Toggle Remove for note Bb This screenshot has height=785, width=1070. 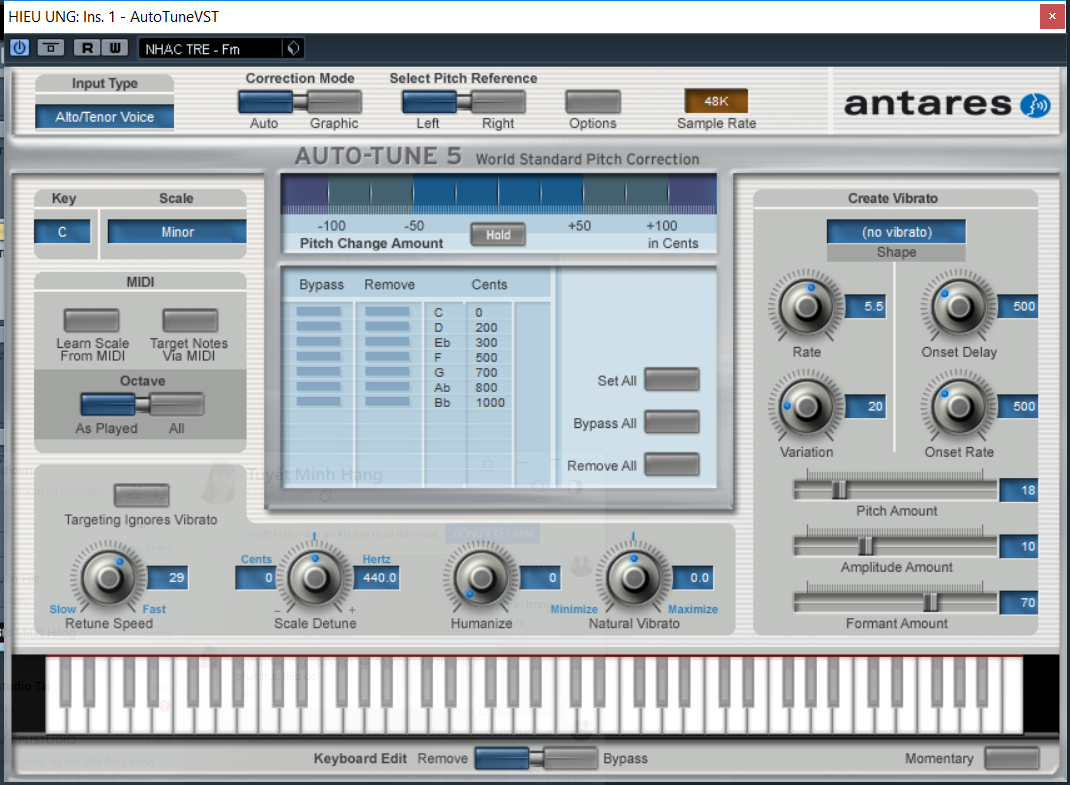[x=387, y=402]
